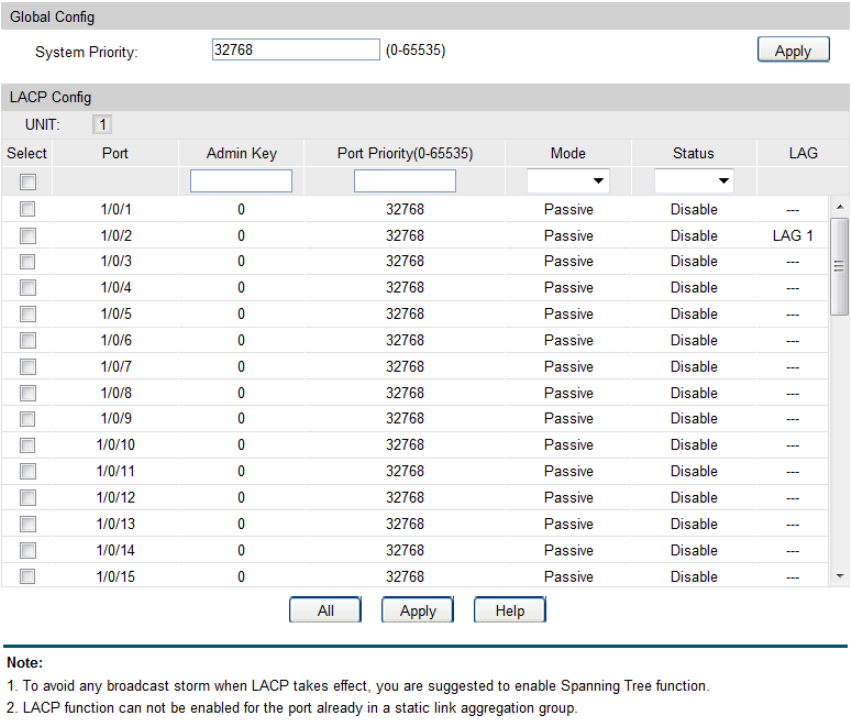Image resolution: width=851 pixels, height=726 pixels.
Task: Check the box for port 1/0/10
Action: (x=28, y=445)
